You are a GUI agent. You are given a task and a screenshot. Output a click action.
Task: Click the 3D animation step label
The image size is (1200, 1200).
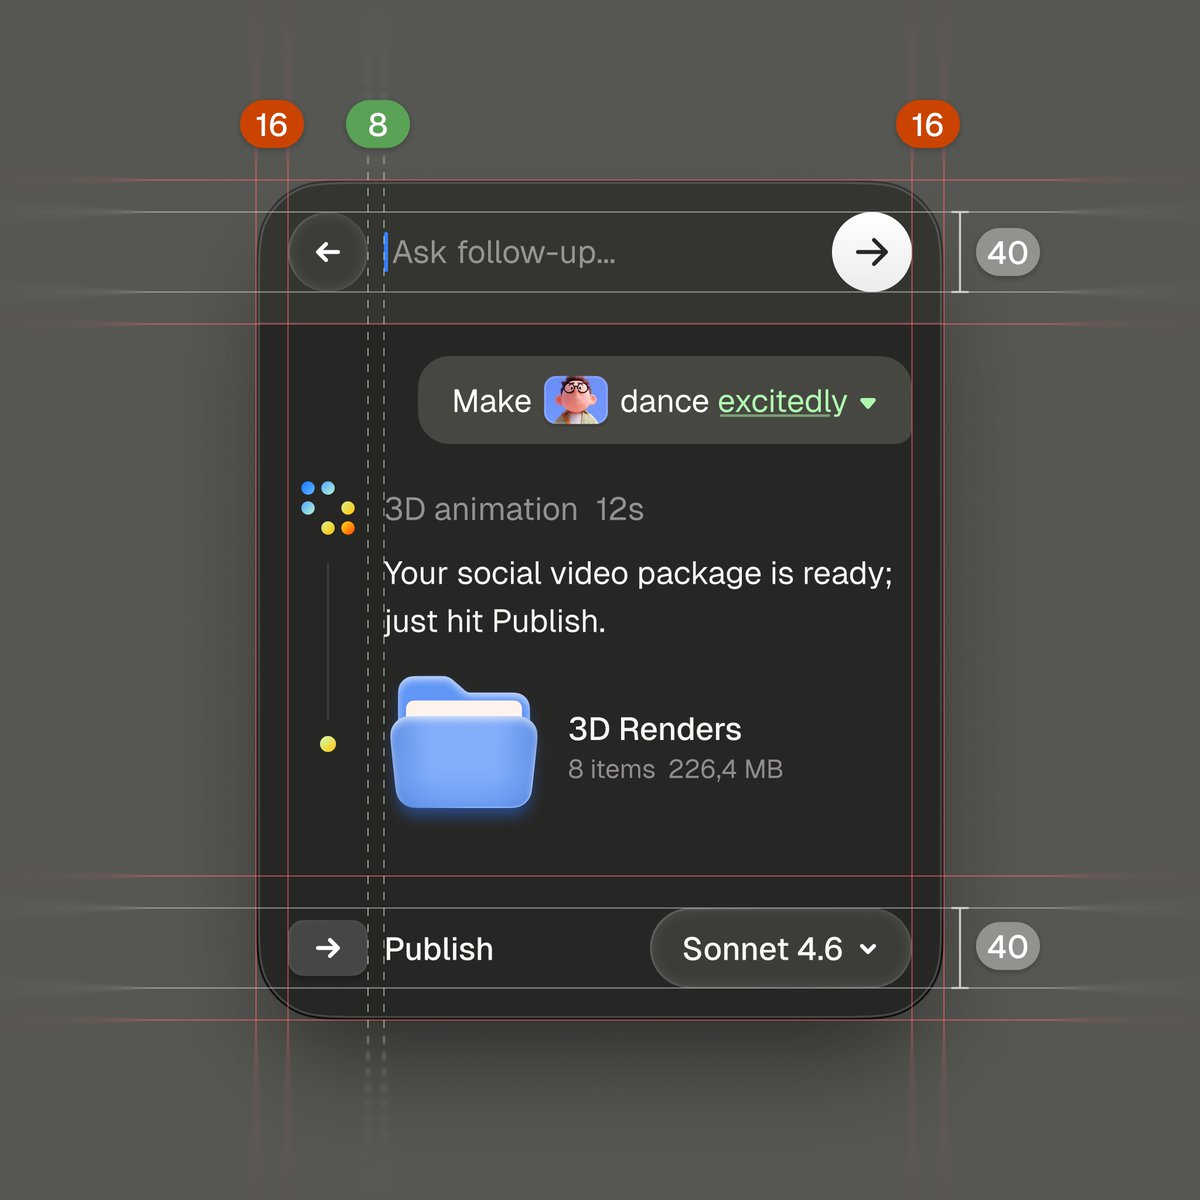[x=481, y=509]
